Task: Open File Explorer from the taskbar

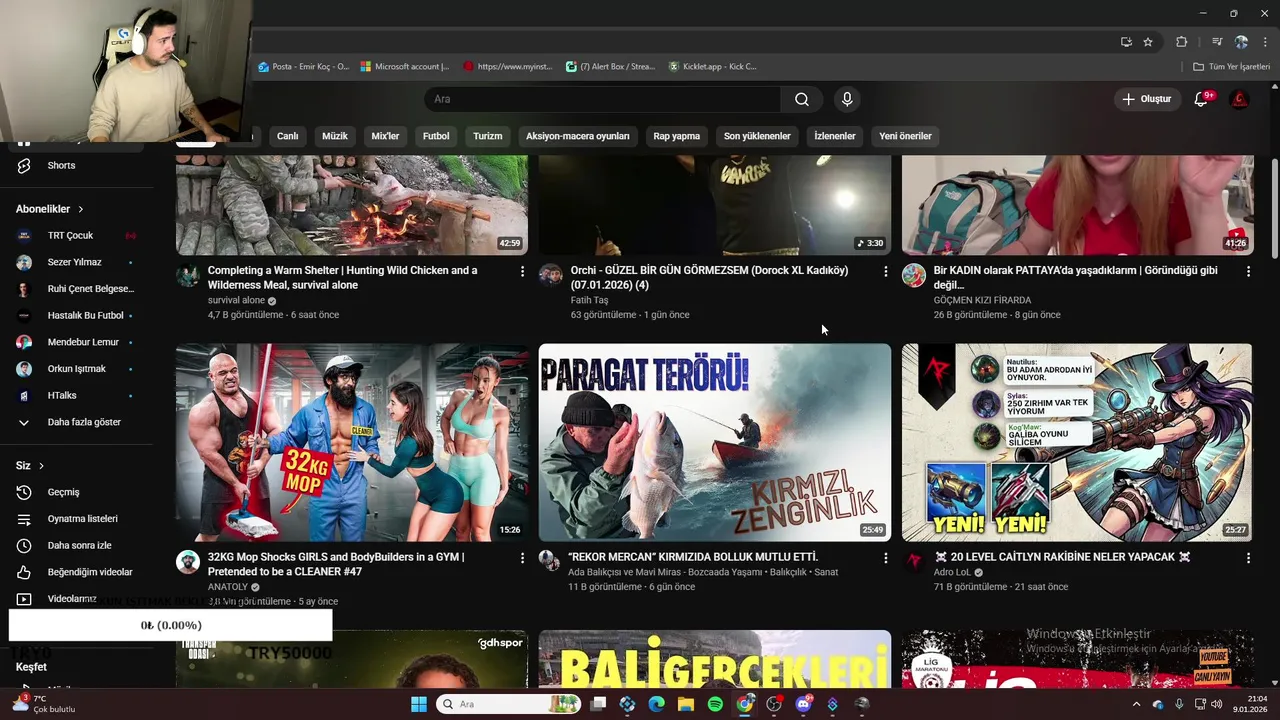Action: [685, 704]
